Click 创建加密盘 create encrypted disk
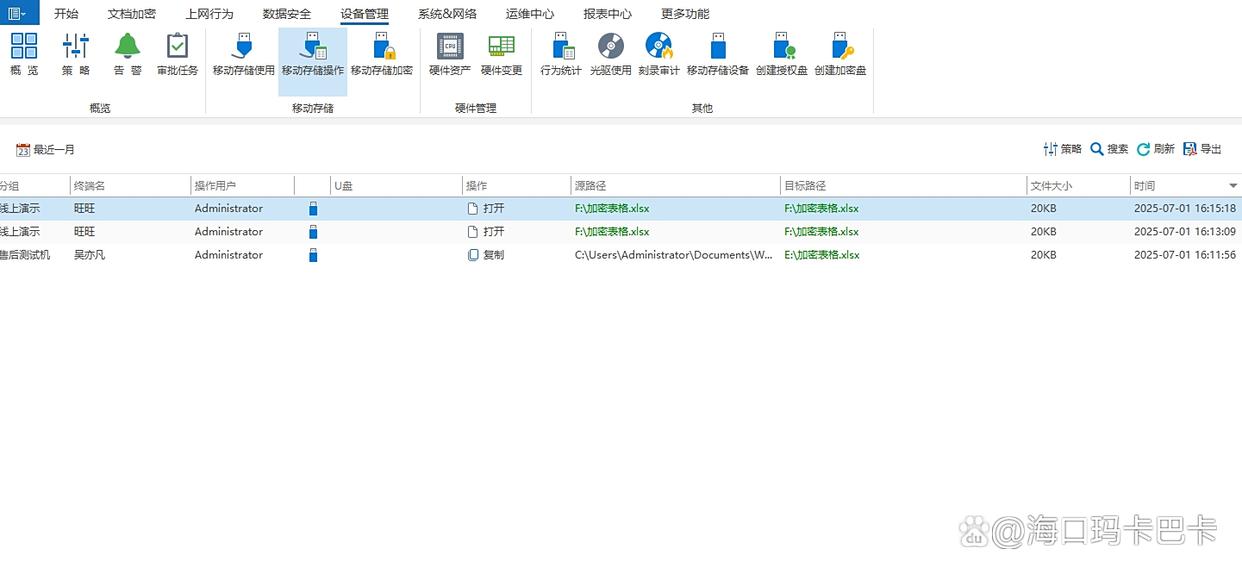This screenshot has height=574, width=1242. click(840, 54)
